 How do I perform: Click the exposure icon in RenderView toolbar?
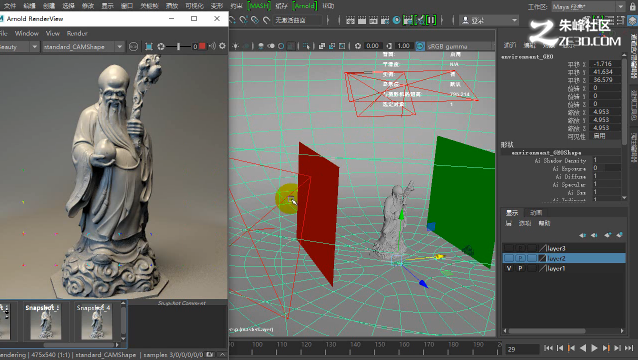point(161,47)
